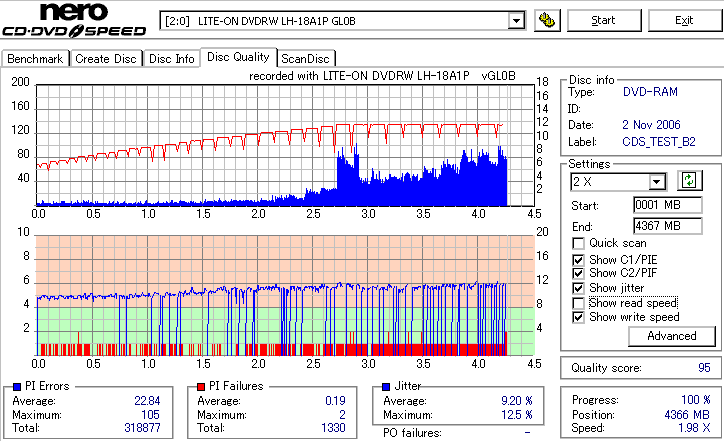Screen dimensions: 724x441
Task: Click the disc type DVD-RAM text
Action: click(650, 92)
